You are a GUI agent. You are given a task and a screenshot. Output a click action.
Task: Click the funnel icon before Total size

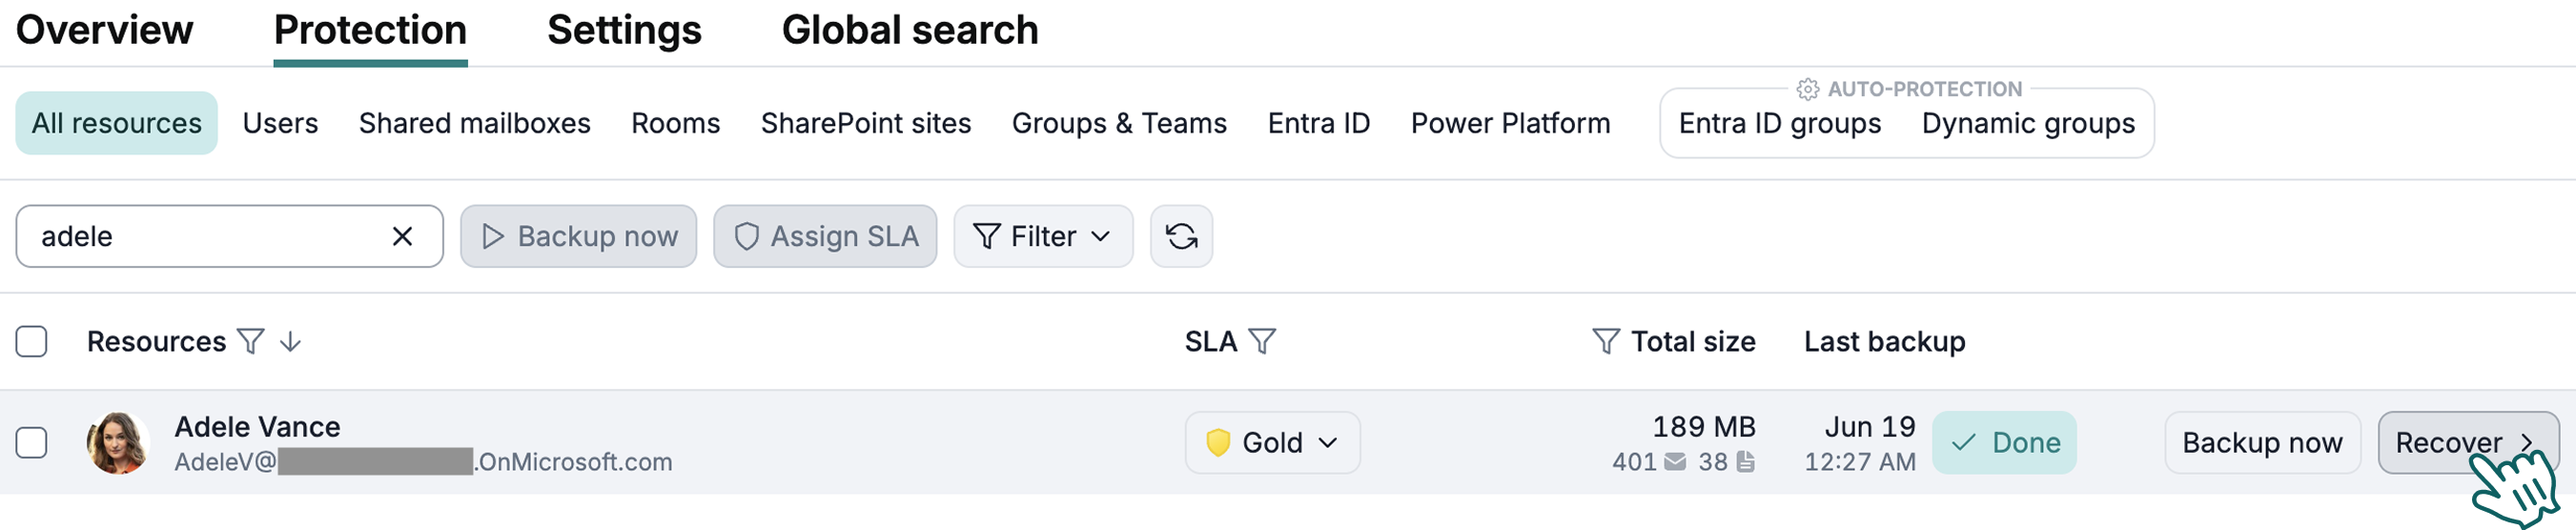coord(1605,342)
